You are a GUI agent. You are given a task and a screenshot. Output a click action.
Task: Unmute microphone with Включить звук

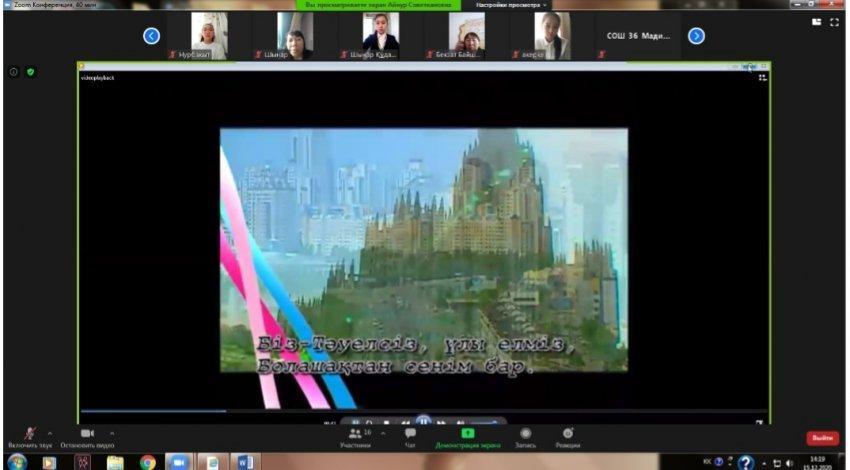tap(30, 439)
